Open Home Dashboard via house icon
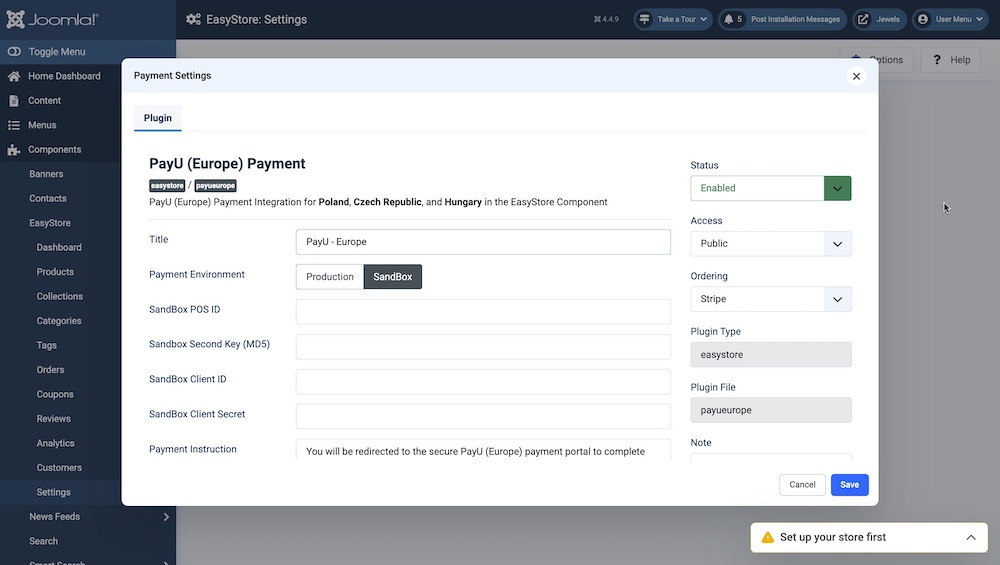The height and width of the screenshot is (565, 1000). [x=14, y=76]
